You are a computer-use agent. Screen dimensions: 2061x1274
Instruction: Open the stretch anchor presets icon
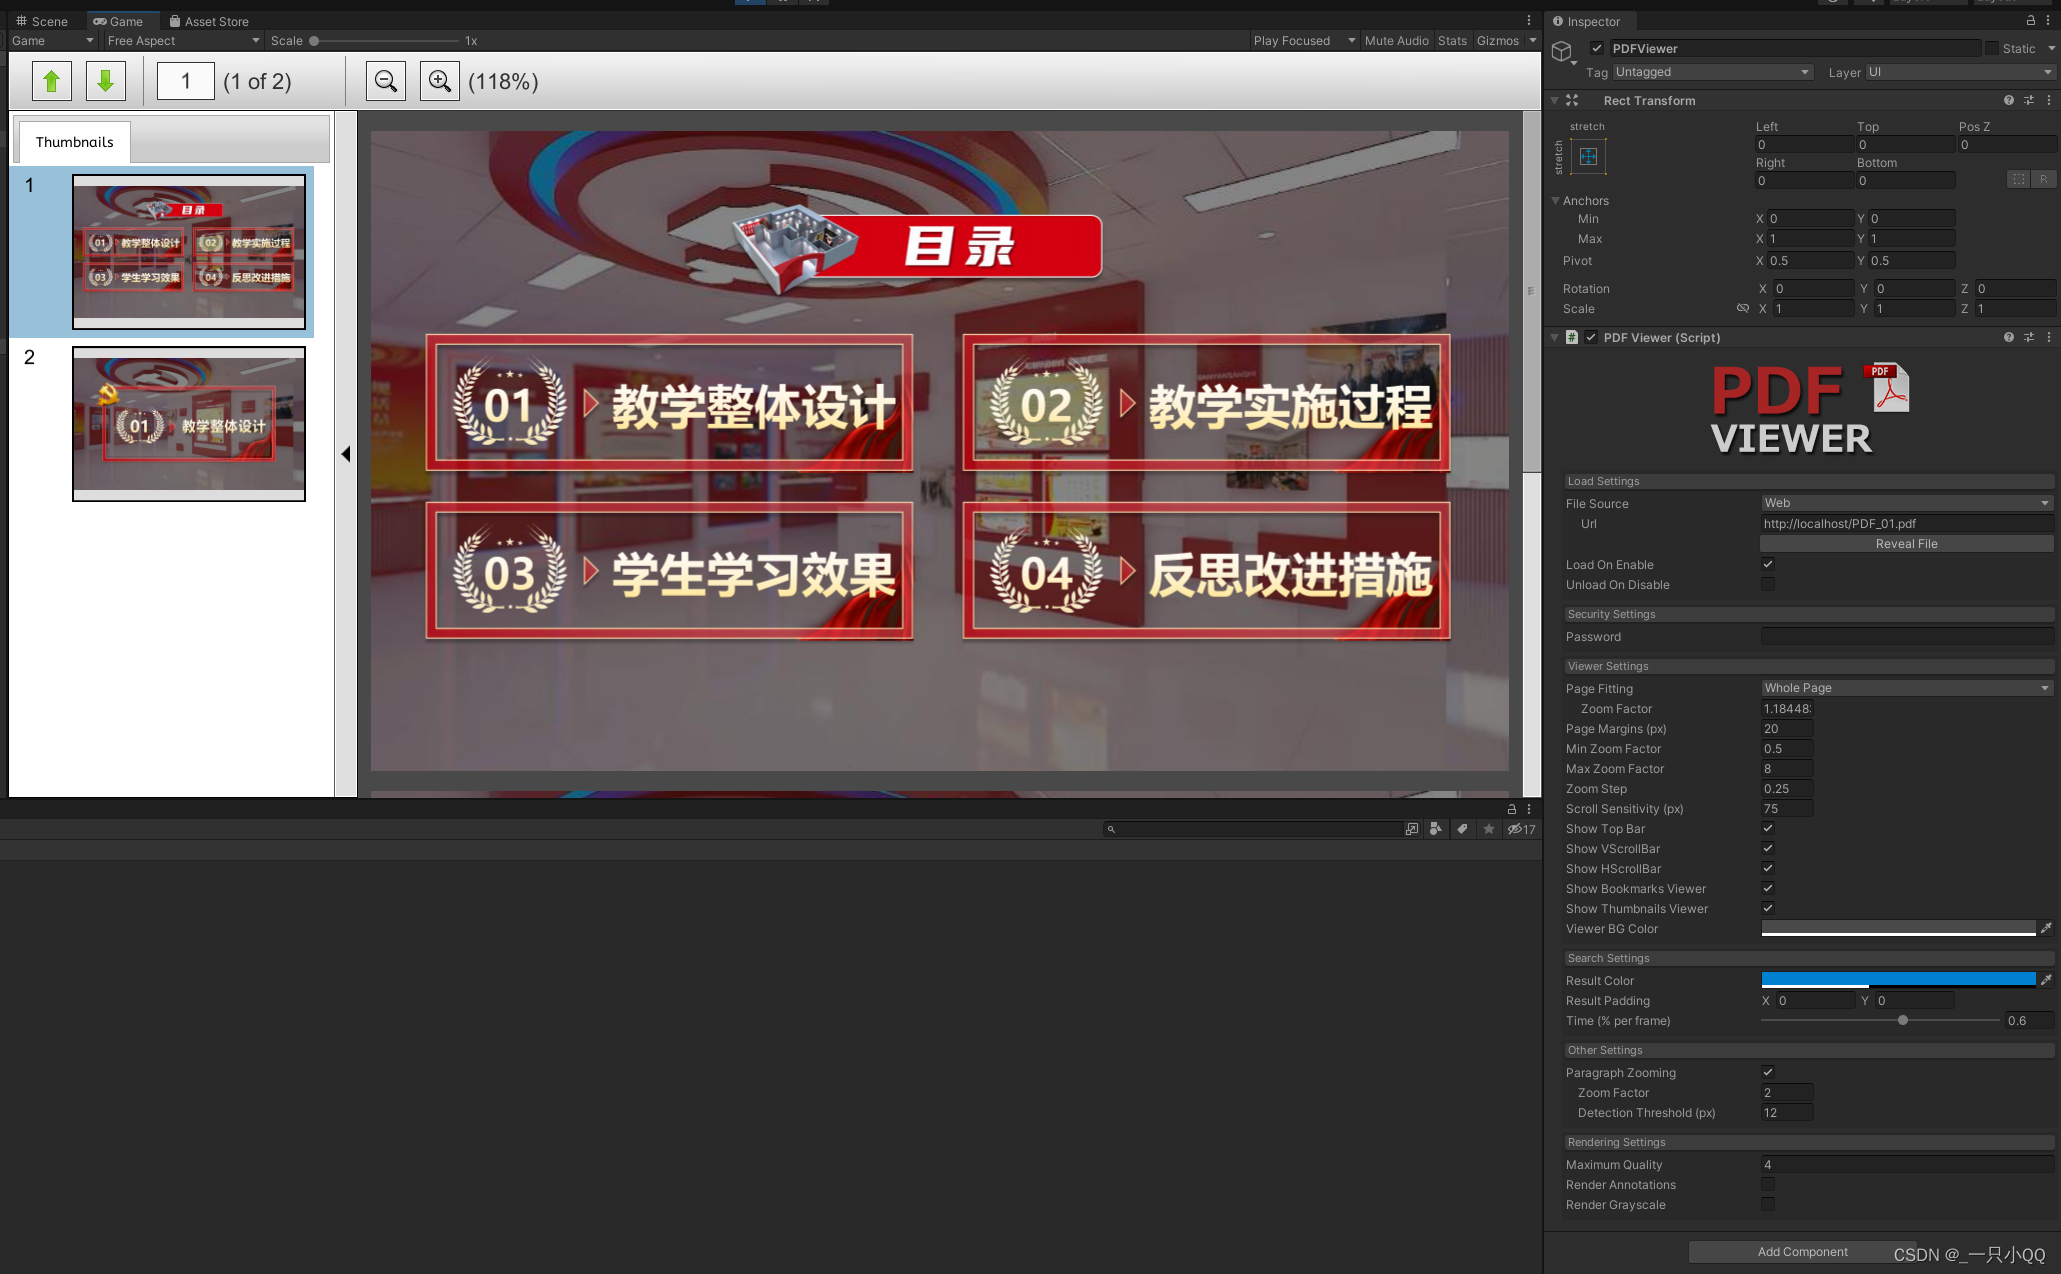tap(1588, 157)
